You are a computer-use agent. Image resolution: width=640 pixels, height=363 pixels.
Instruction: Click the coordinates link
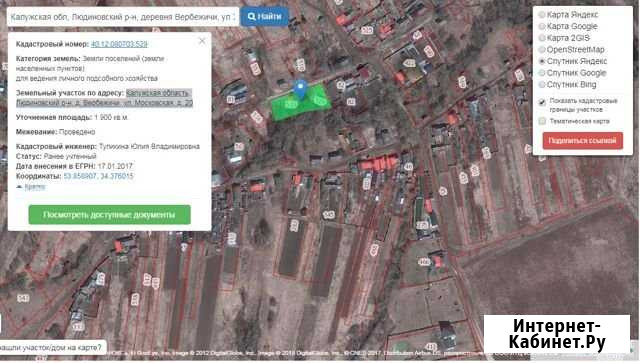[x=98, y=176]
